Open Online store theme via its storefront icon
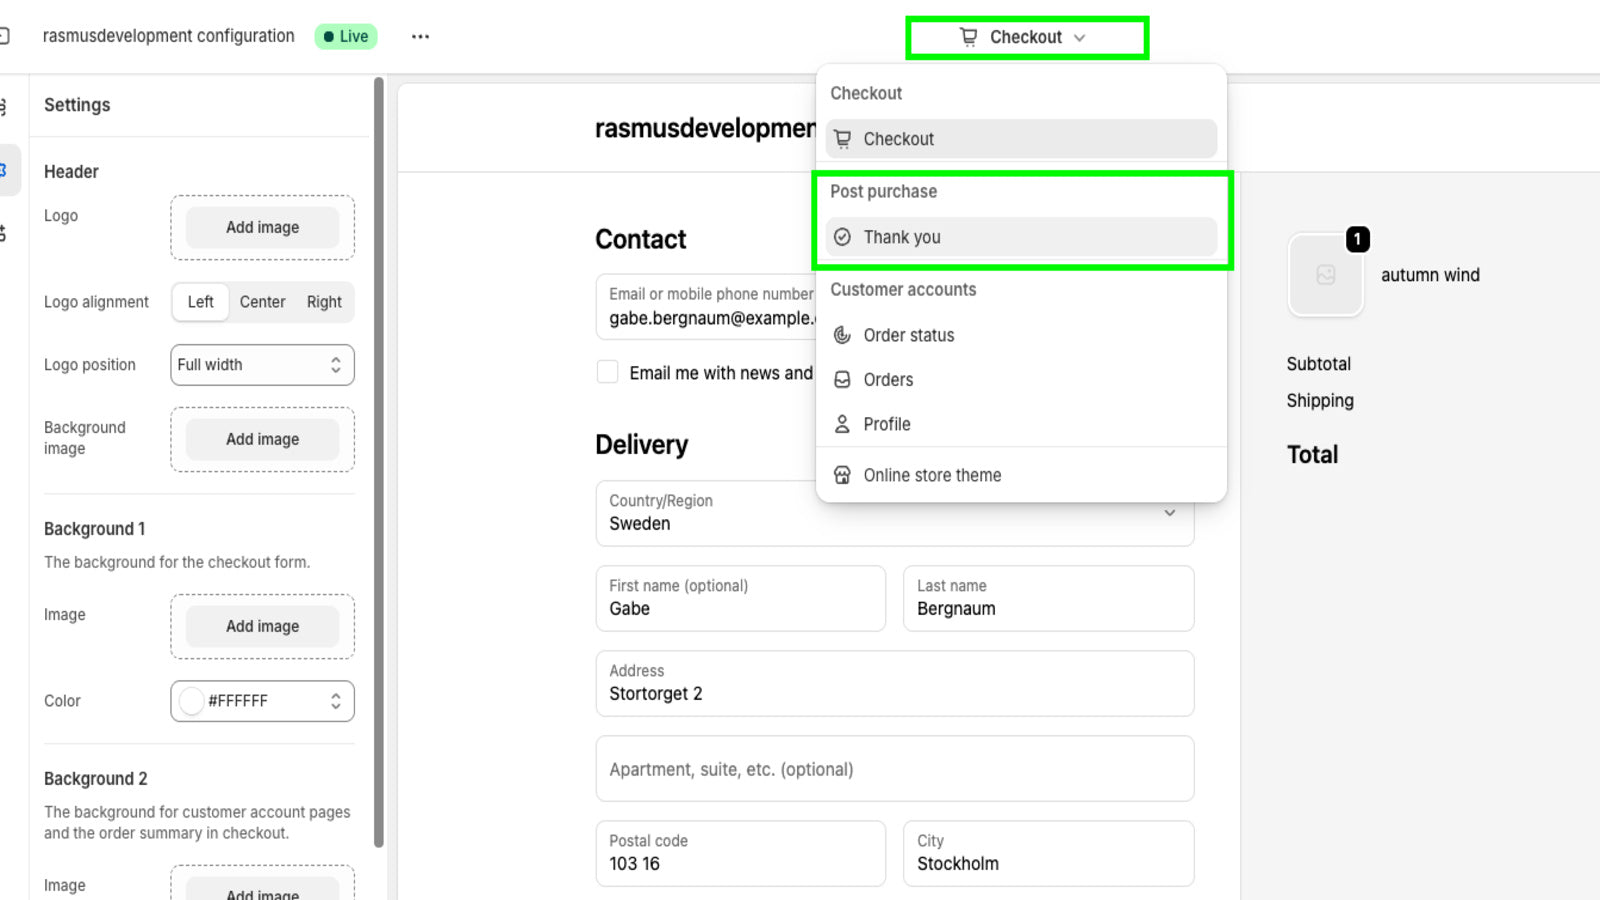The width and height of the screenshot is (1600, 900). click(841, 475)
